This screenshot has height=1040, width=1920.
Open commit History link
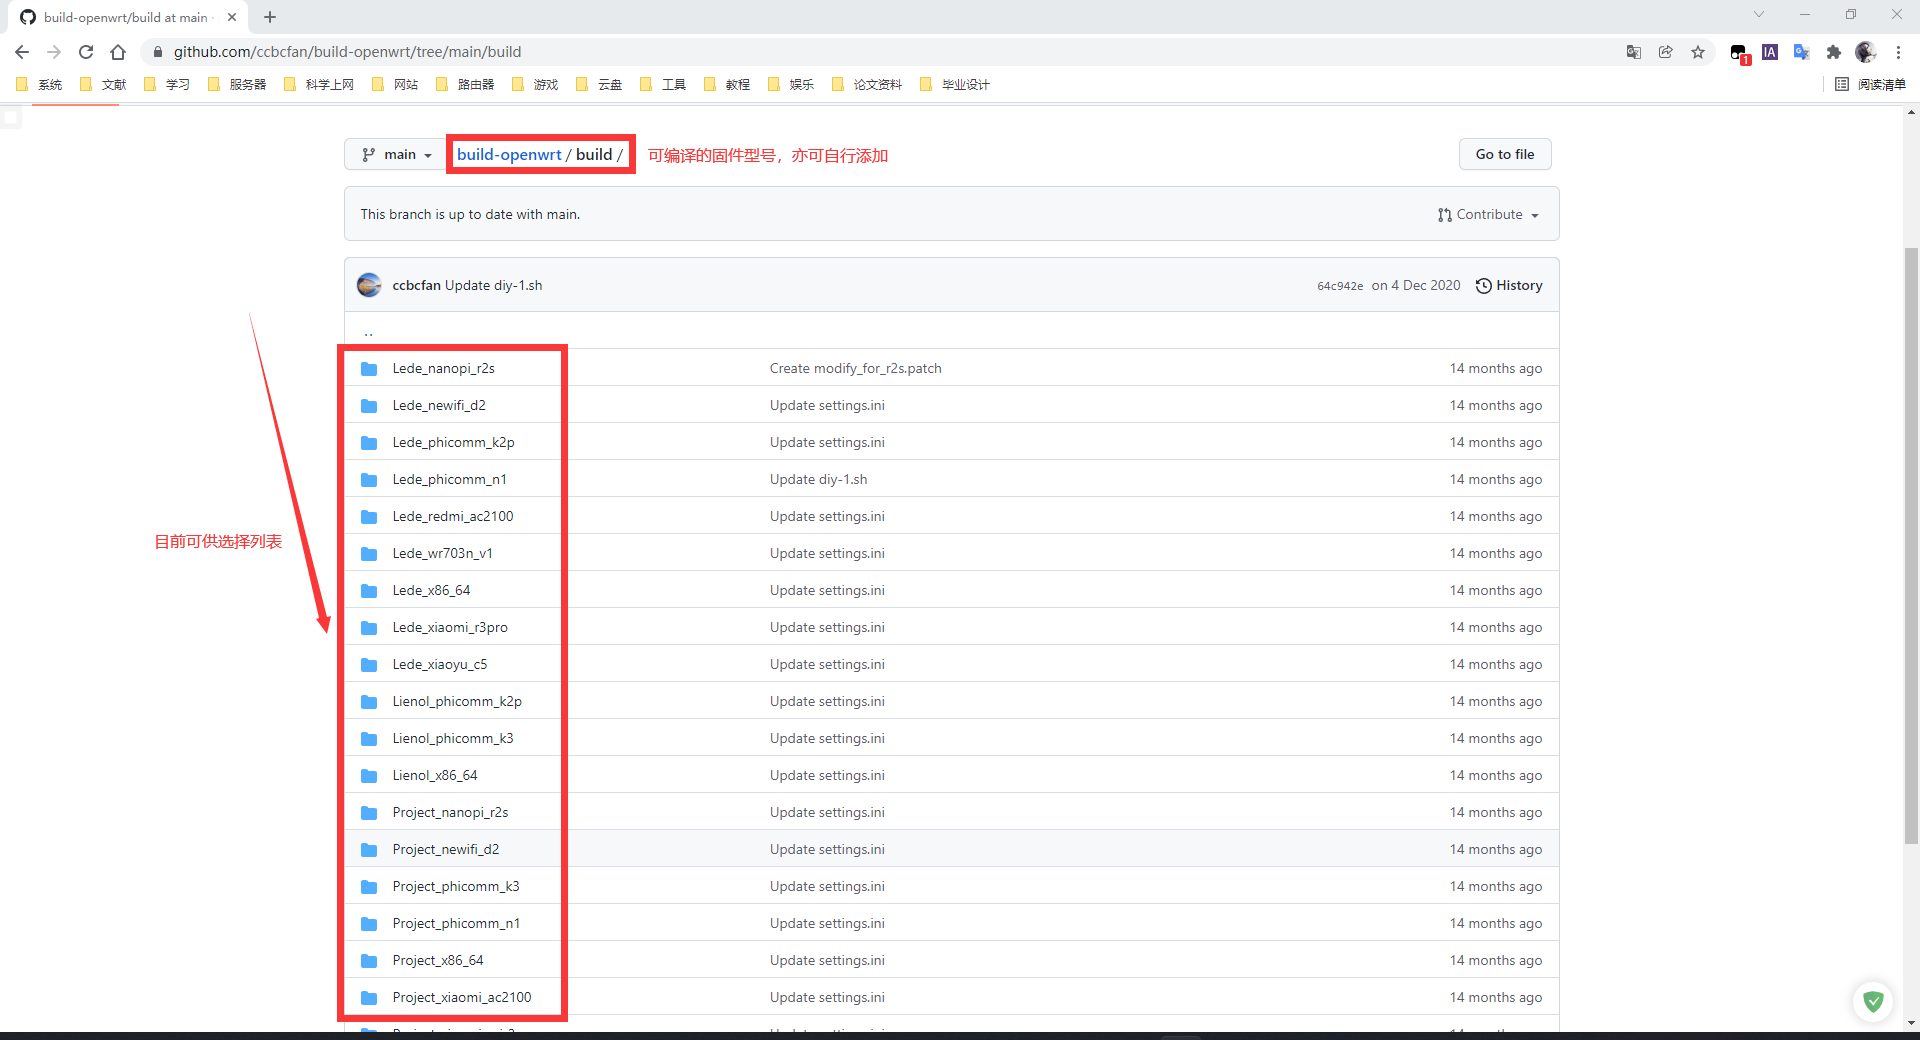coord(1509,286)
